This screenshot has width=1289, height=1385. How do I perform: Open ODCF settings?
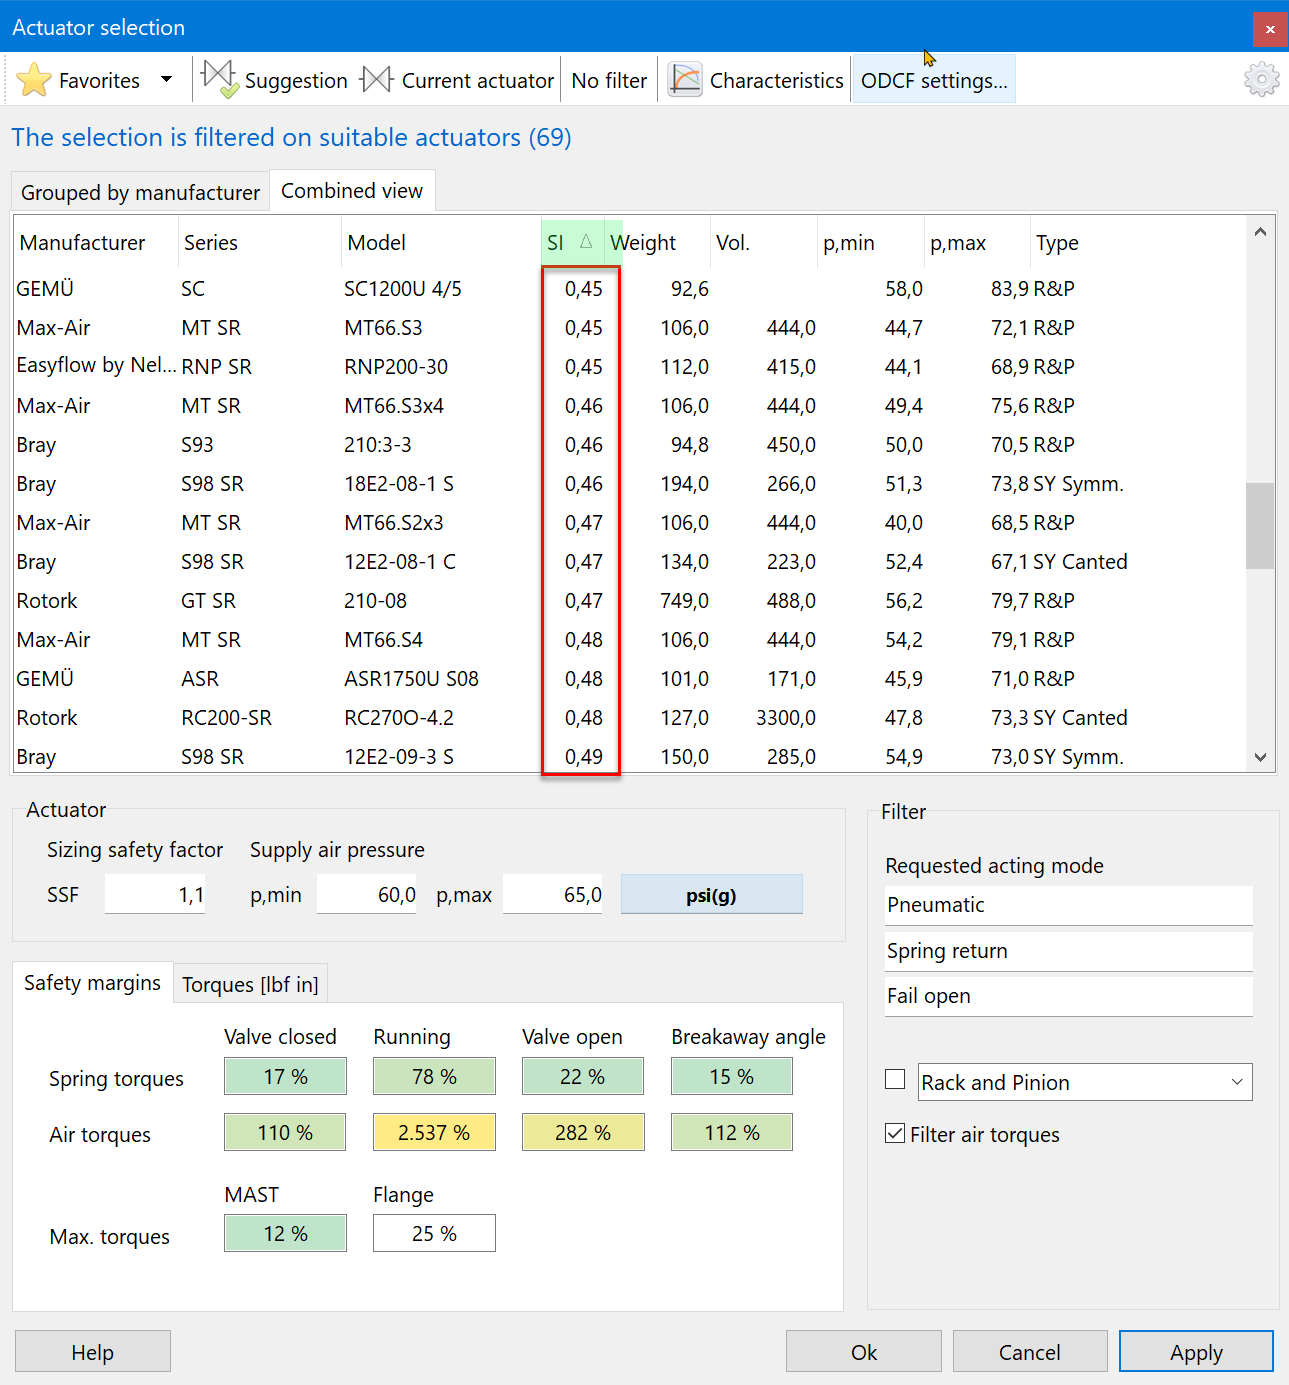click(x=934, y=80)
